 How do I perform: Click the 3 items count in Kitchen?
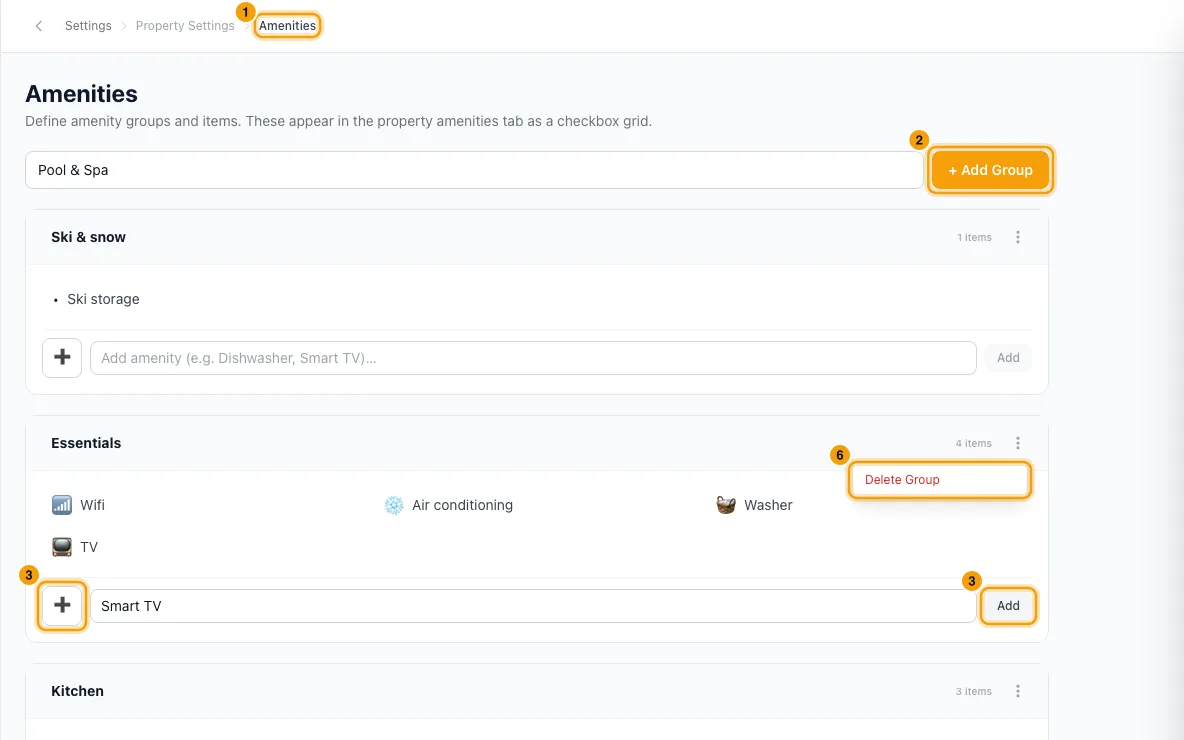point(973,691)
